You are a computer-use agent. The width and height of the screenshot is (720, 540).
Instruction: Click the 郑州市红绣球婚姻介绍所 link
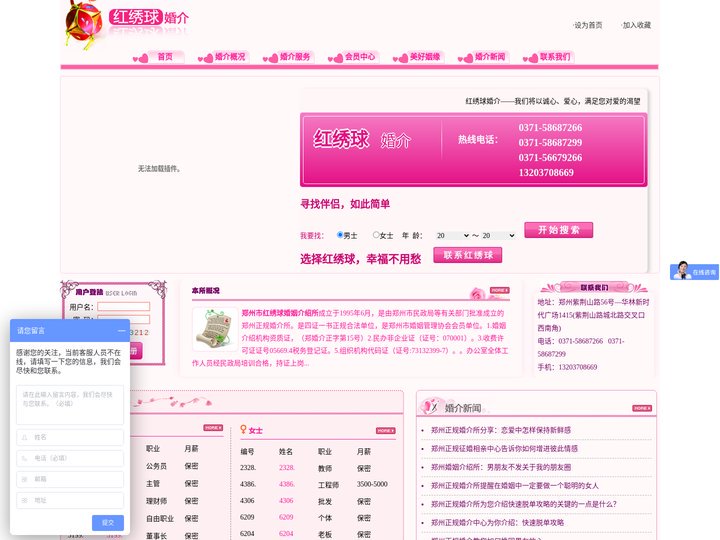click(x=280, y=313)
